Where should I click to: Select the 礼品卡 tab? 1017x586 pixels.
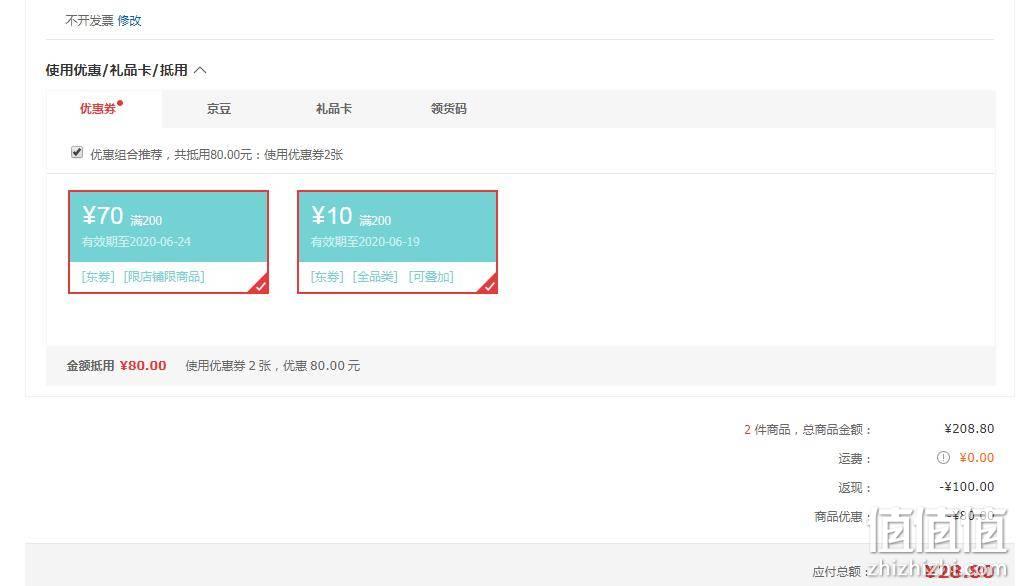pyautogui.click(x=333, y=109)
